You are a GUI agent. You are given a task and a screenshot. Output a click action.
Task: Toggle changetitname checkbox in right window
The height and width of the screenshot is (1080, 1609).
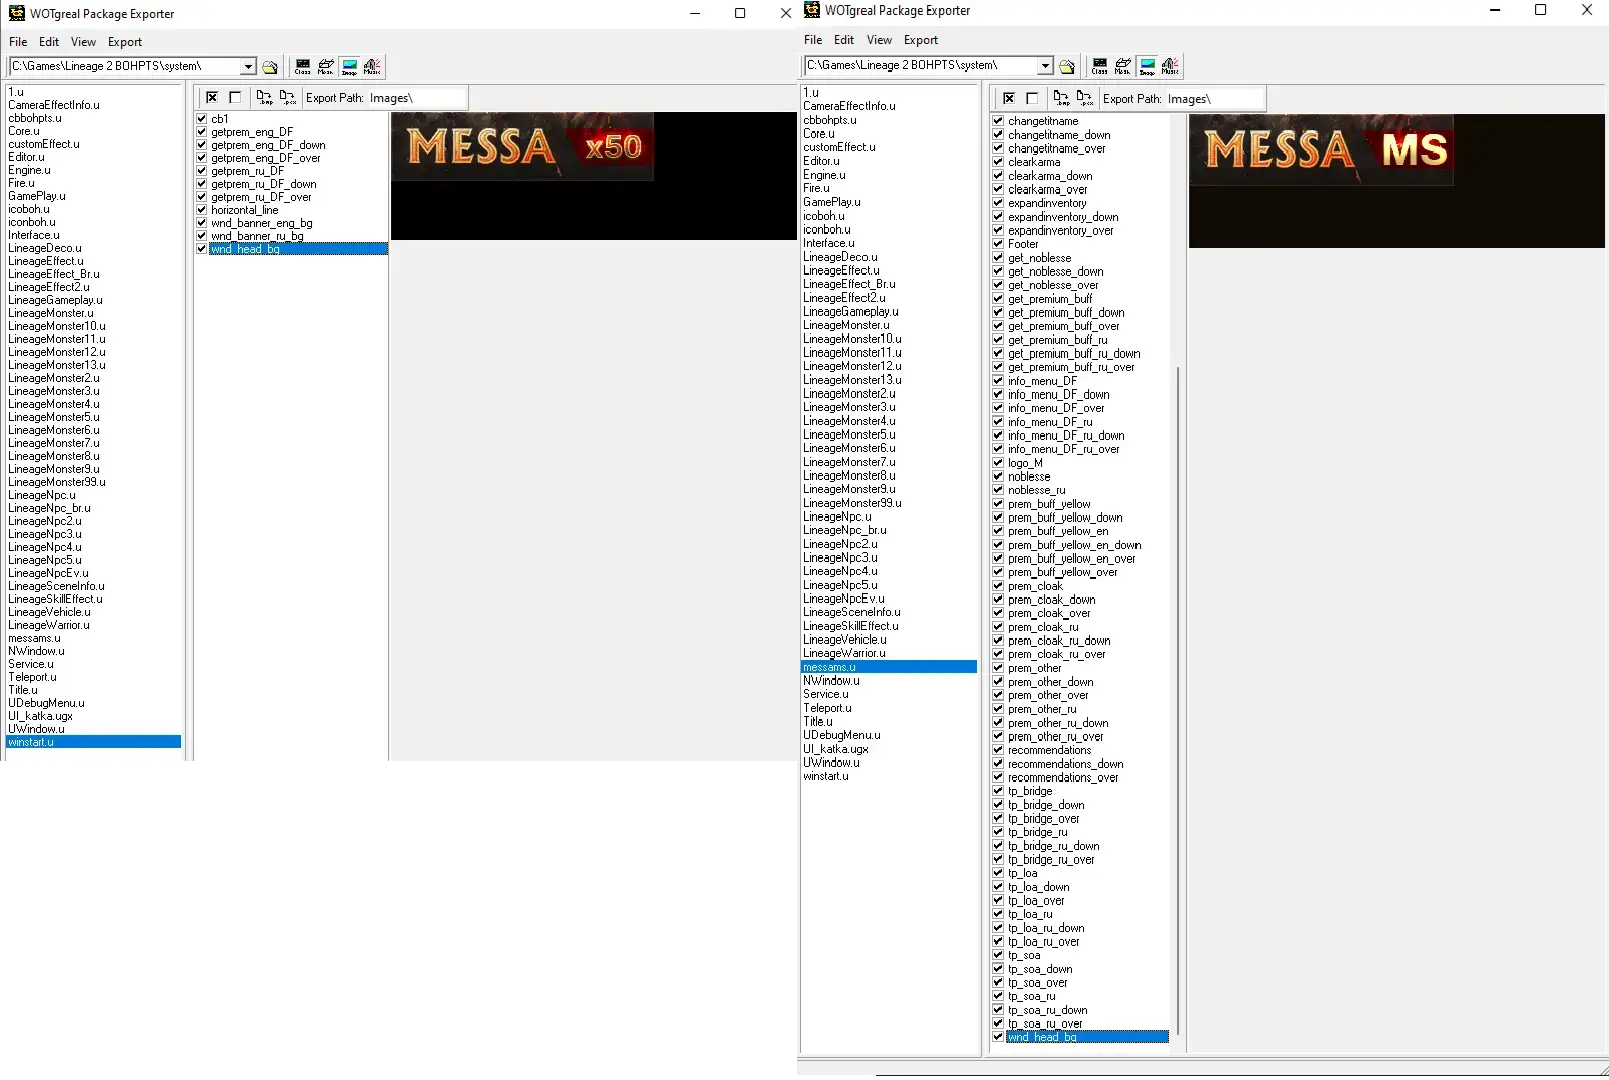998,121
